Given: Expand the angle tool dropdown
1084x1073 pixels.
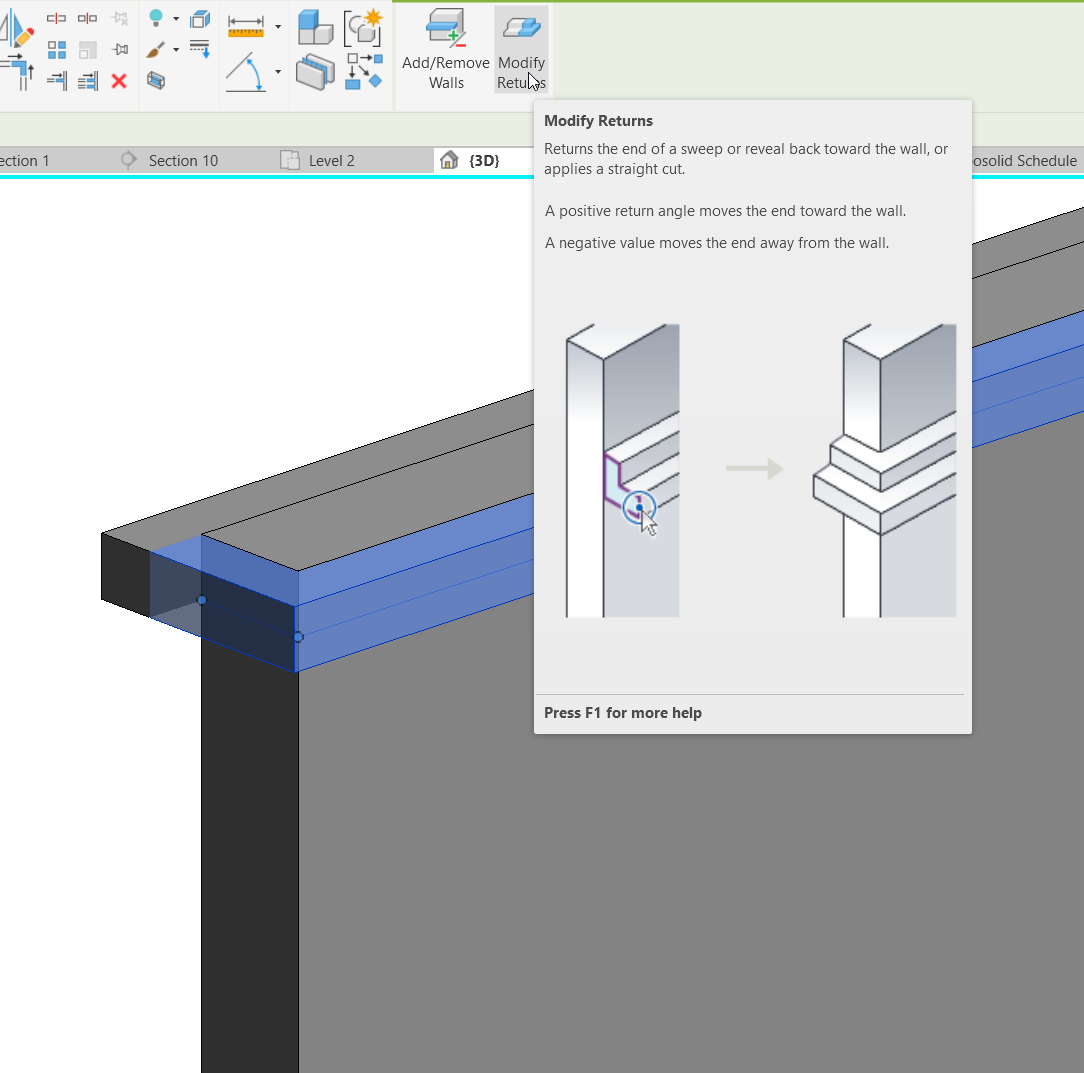Looking at the screenshot, I should click(x=278, y=70).
